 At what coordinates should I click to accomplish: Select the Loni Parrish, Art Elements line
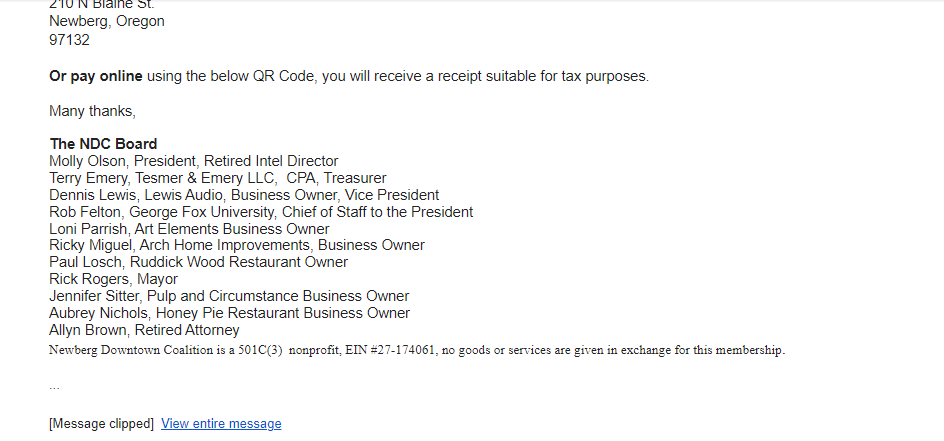190,229
